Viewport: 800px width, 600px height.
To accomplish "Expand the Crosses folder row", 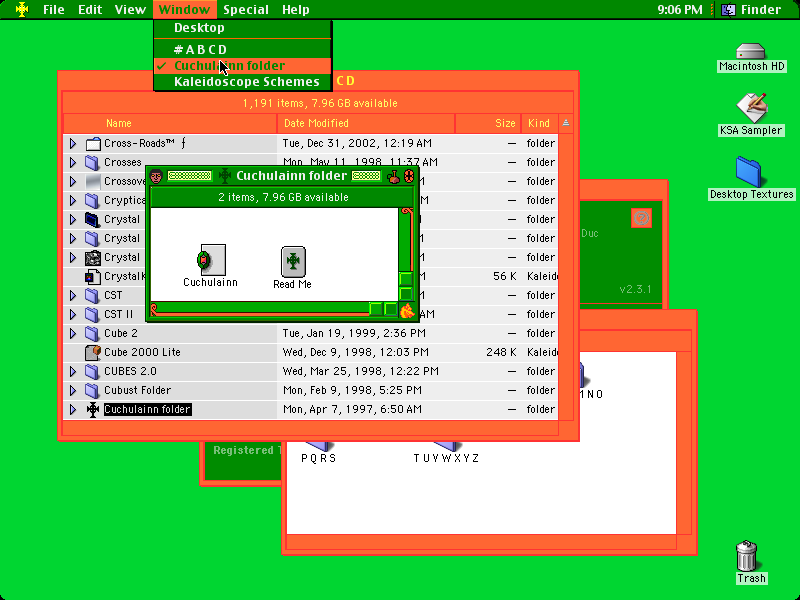I will [73, 163].
